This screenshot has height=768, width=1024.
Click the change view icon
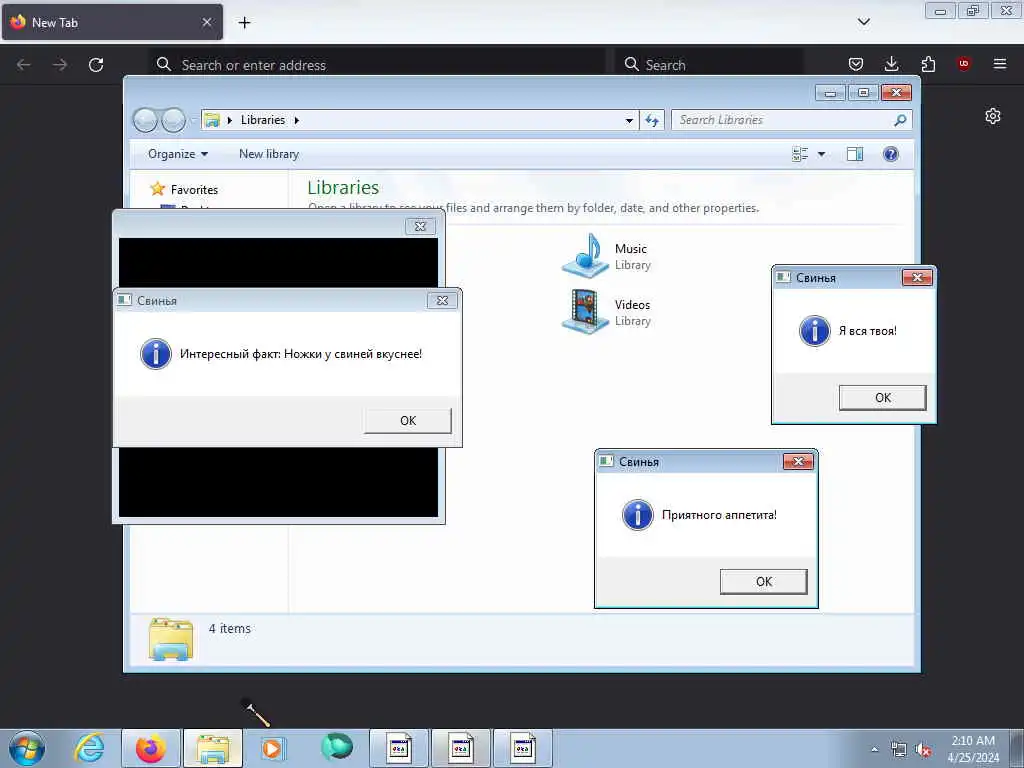[x=800, y=154]
